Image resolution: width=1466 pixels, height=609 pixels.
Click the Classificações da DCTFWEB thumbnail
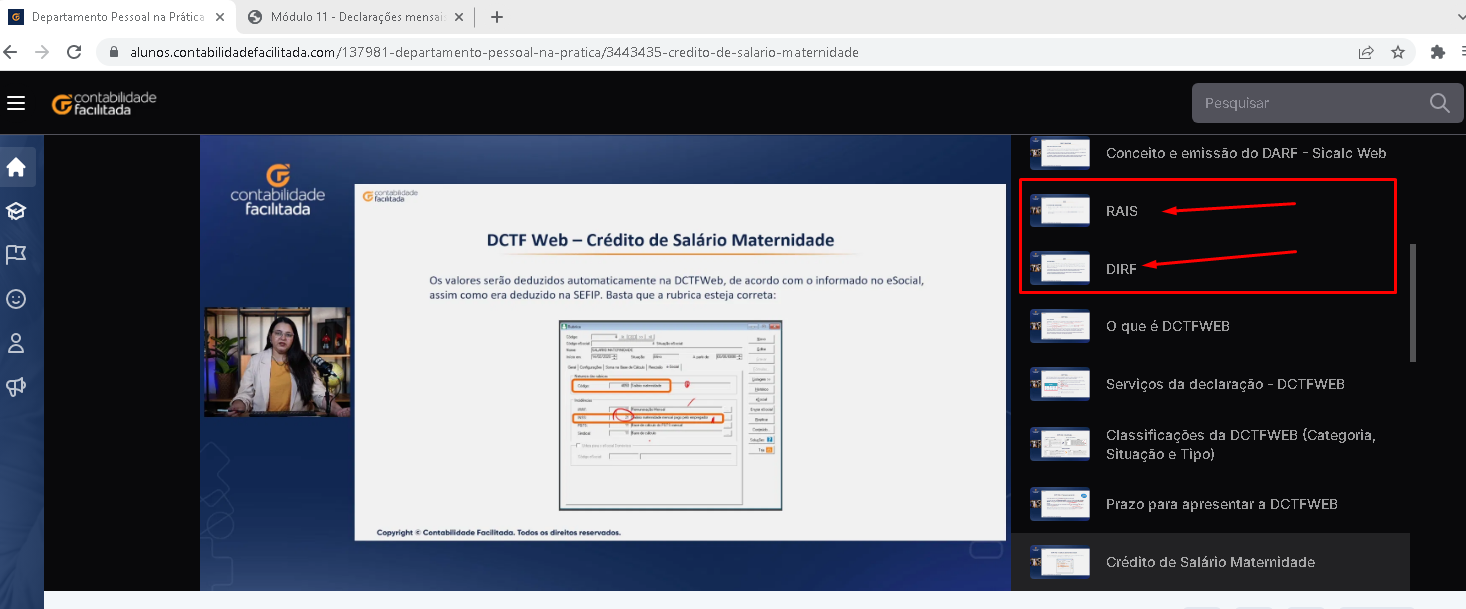(1060, 444)
